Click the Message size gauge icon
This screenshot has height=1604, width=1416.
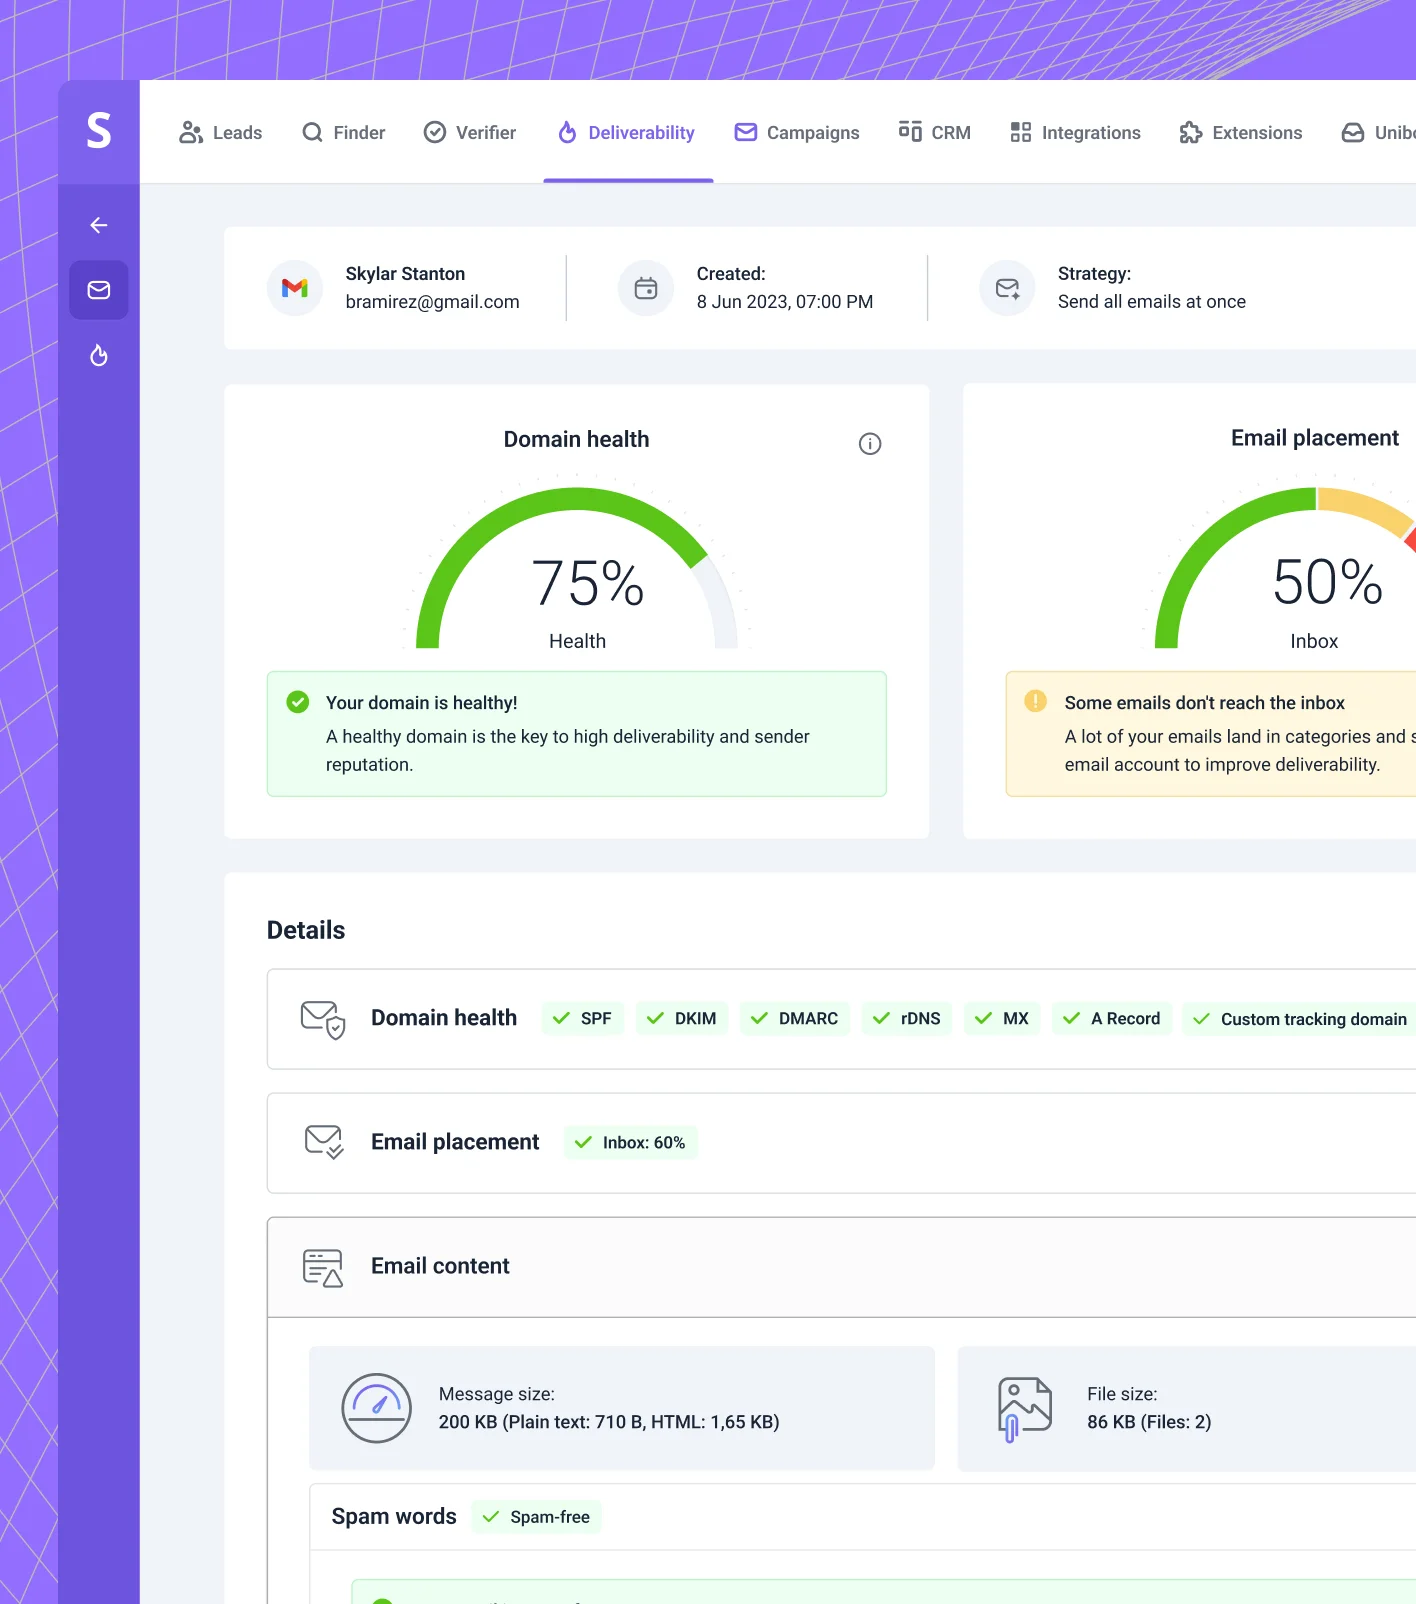[377, 1408]
